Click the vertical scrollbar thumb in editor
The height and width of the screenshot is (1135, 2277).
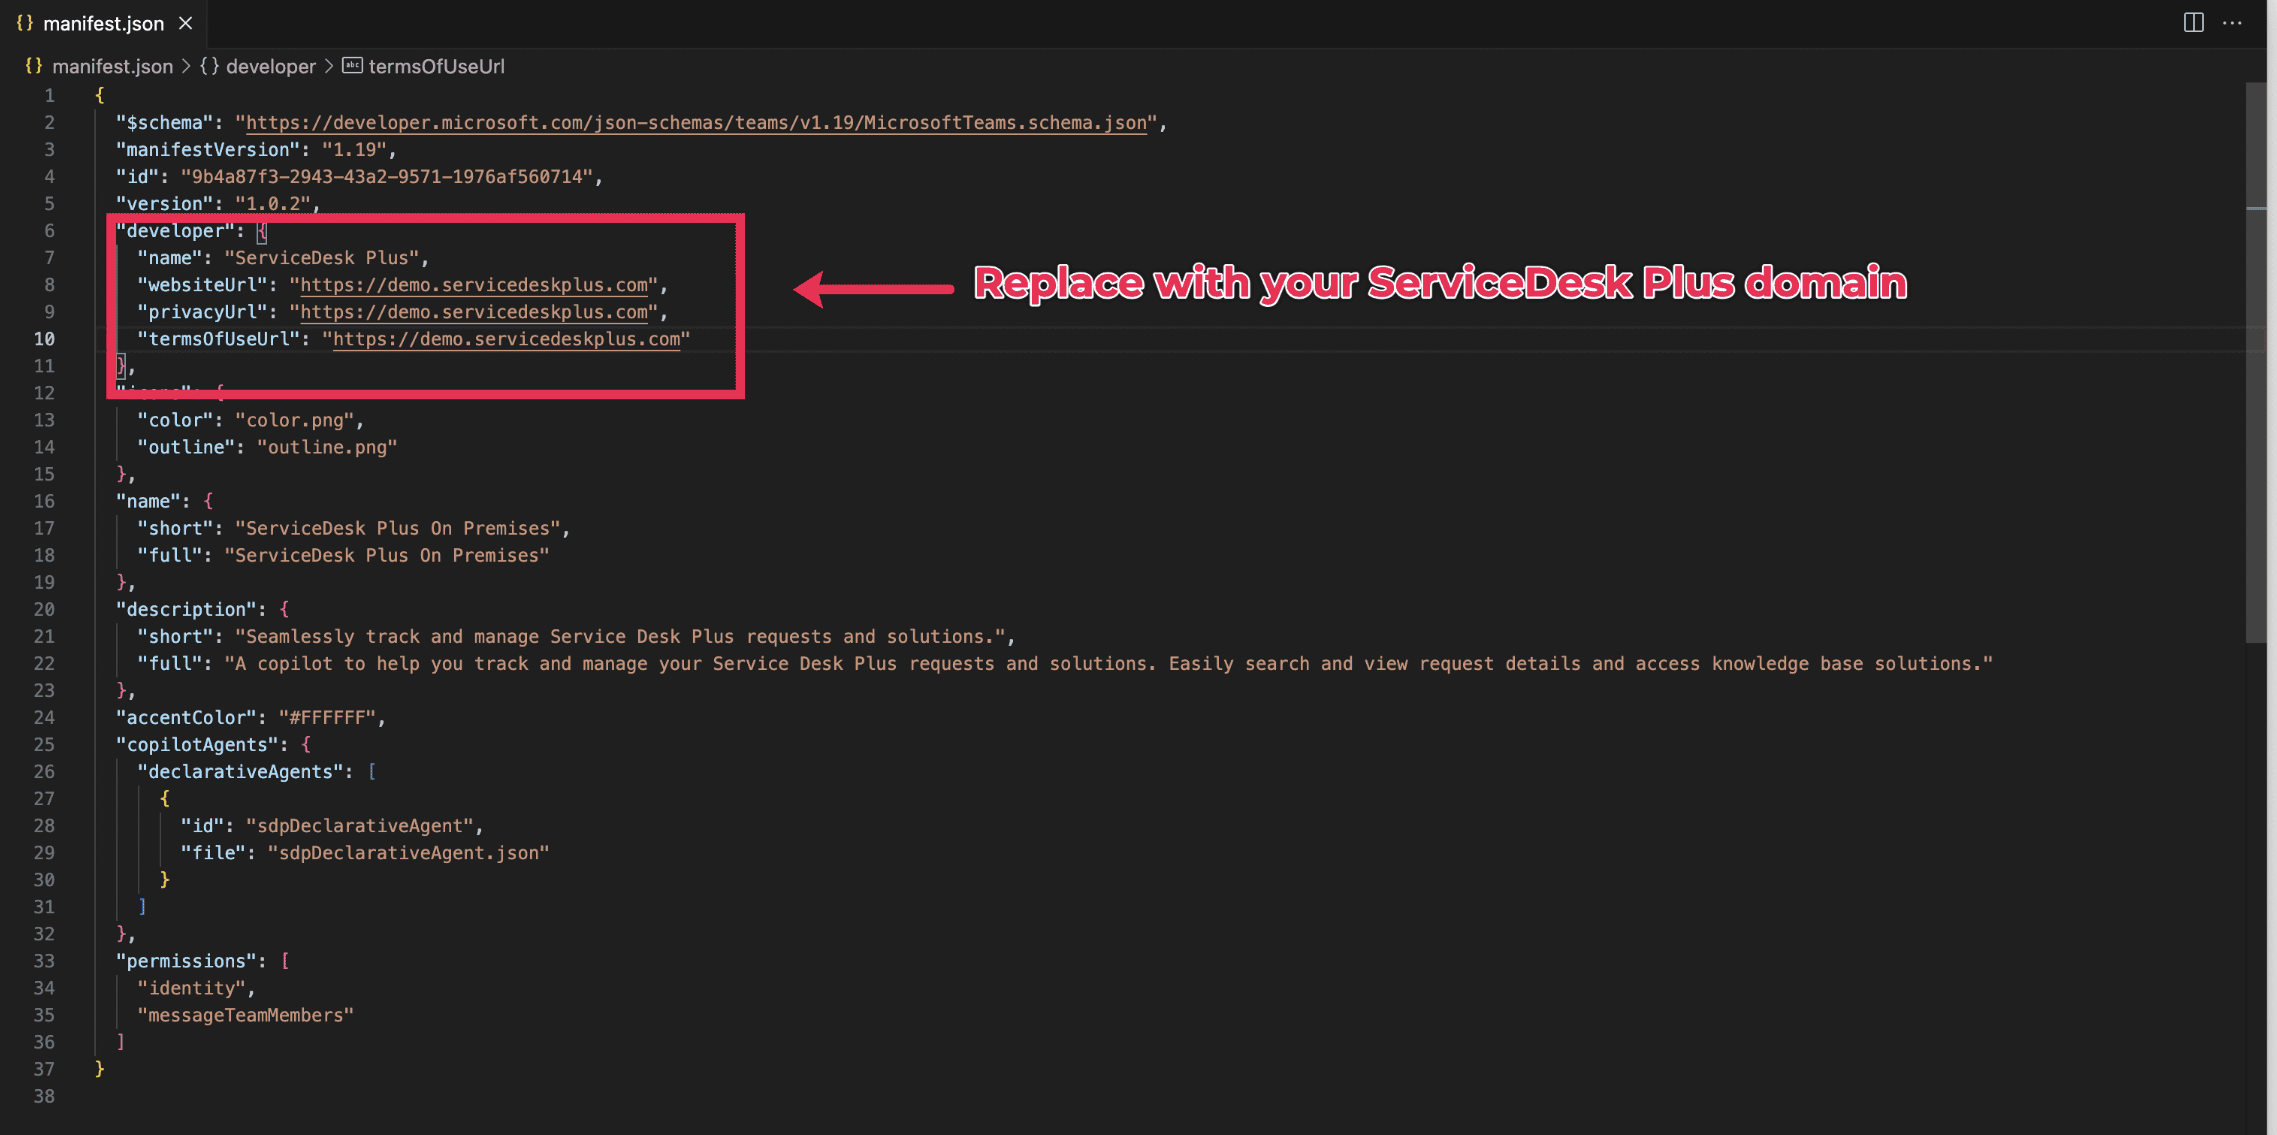click(x=2255, y=362)
